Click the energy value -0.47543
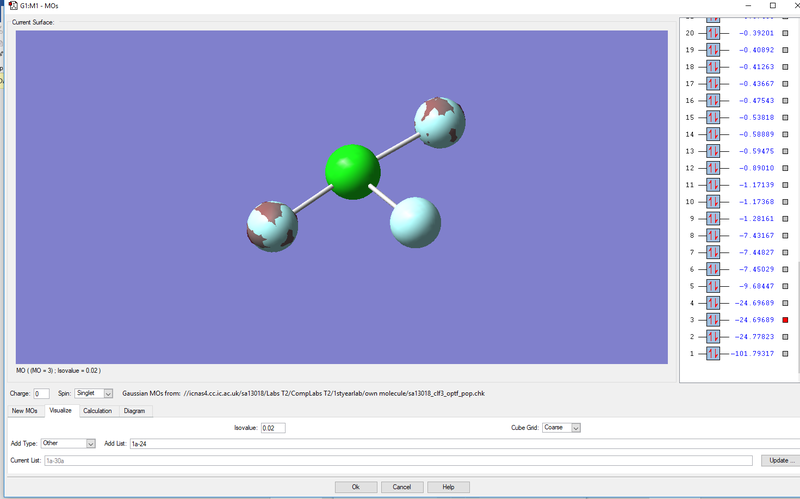 click(757, 101)
